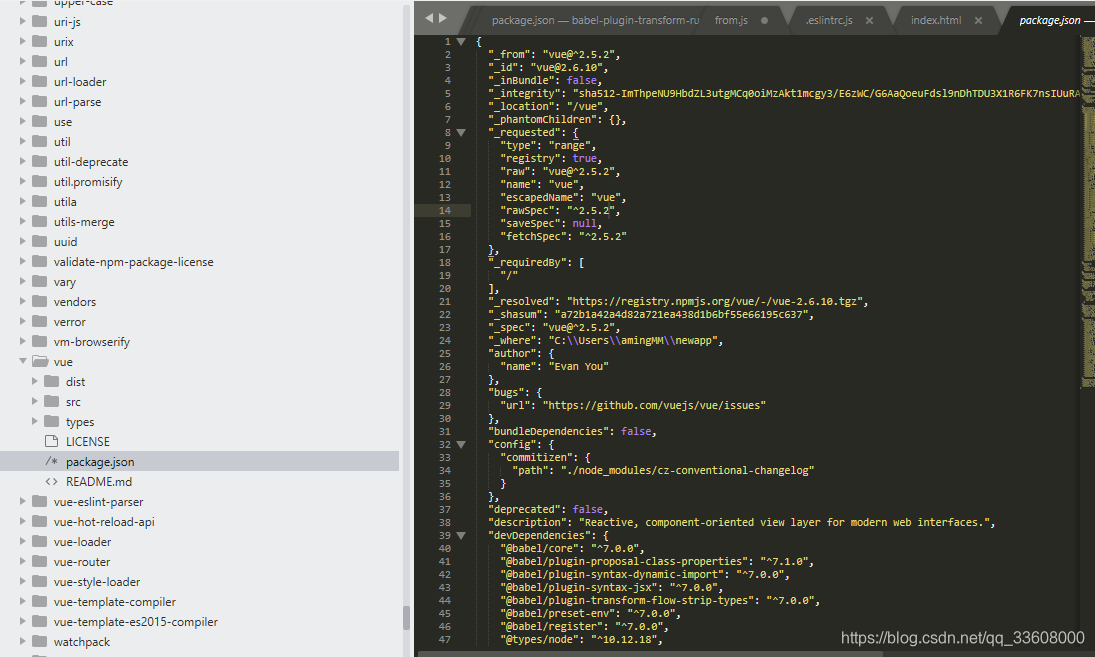Expand the url-loader folder
The height and width of the screenshot is (657, 1095).
click(23, 81)
